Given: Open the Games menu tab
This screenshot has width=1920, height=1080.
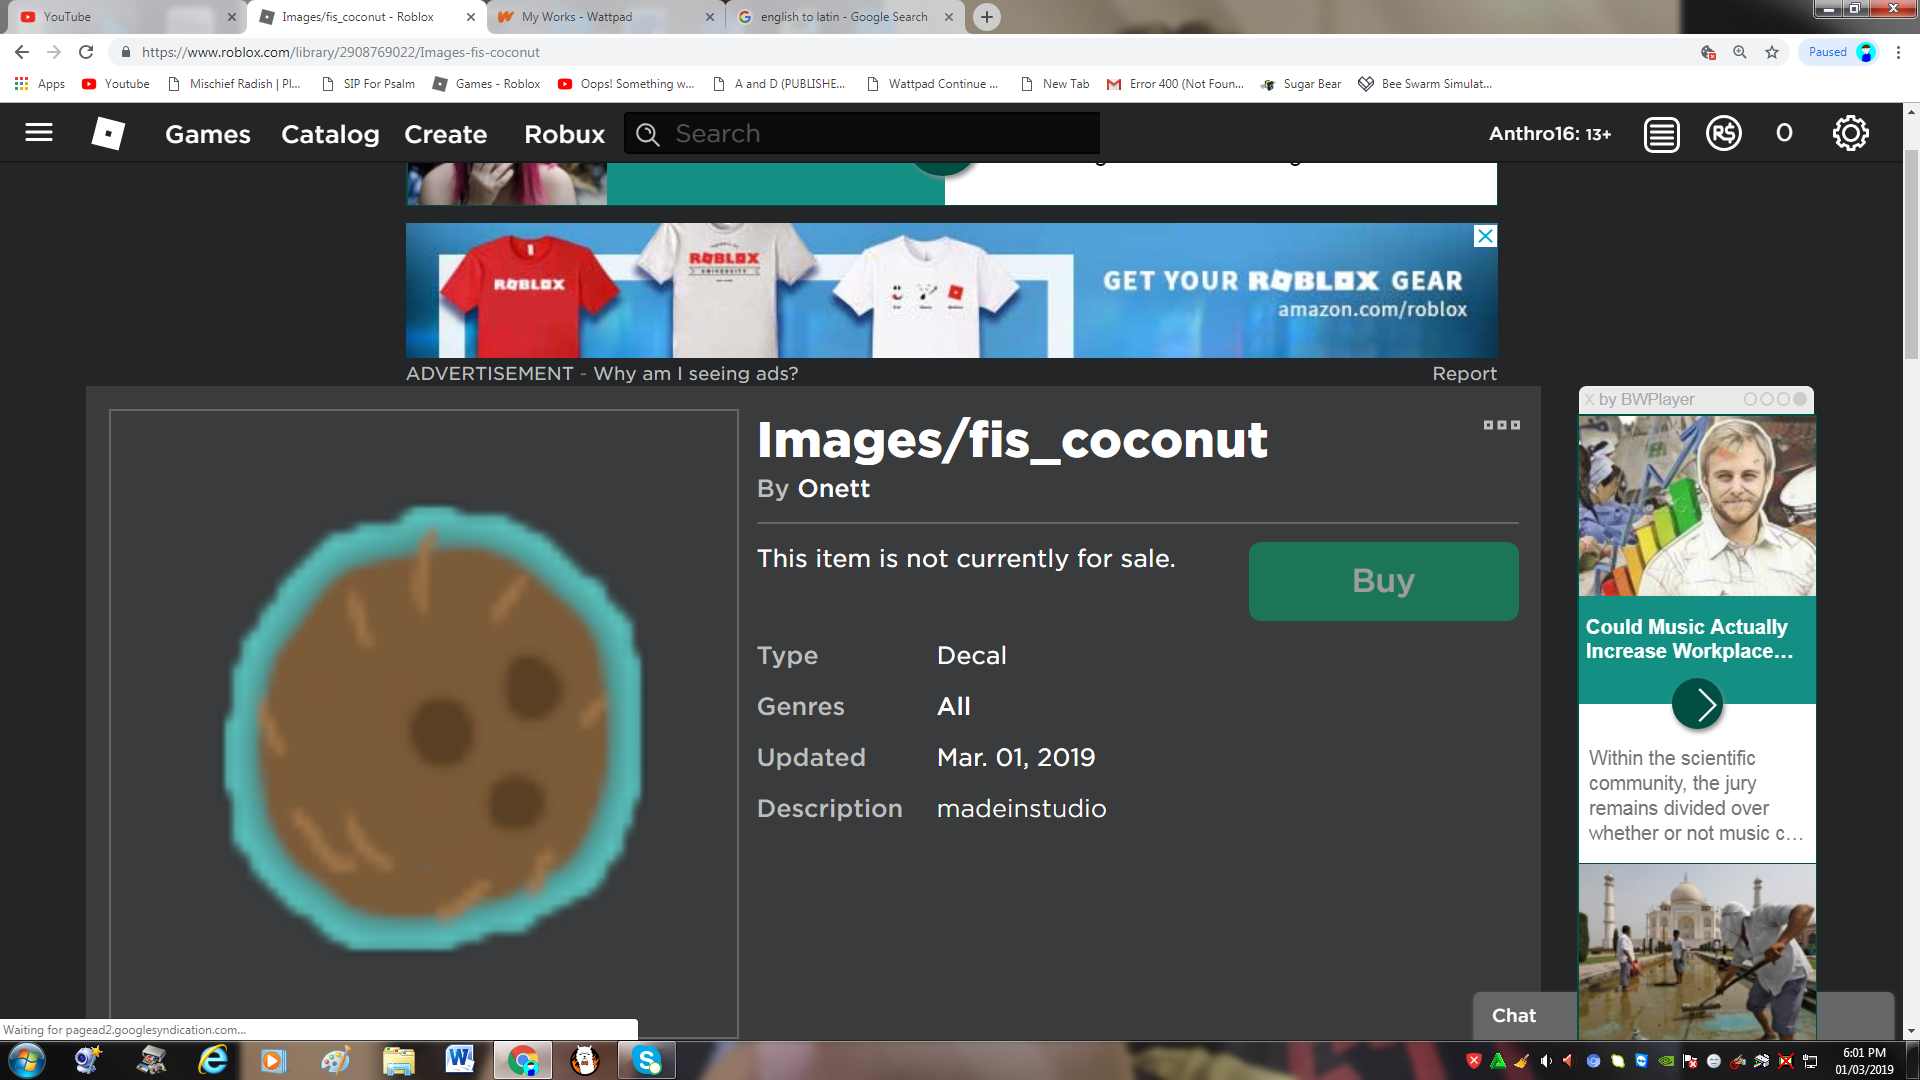Looking at the screenshot, I should coord(206,132).
